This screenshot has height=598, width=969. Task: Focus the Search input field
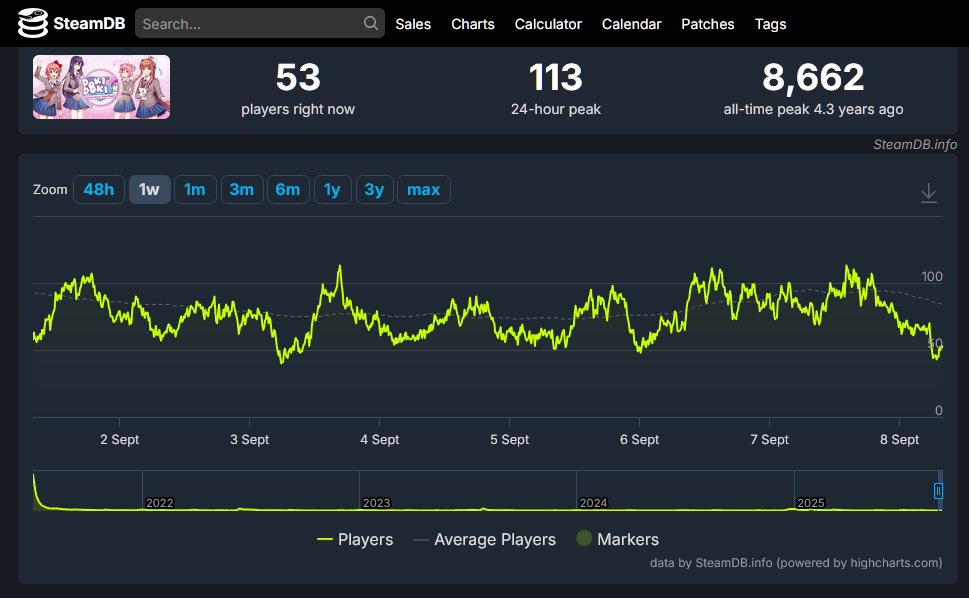(x=260, y=23)
